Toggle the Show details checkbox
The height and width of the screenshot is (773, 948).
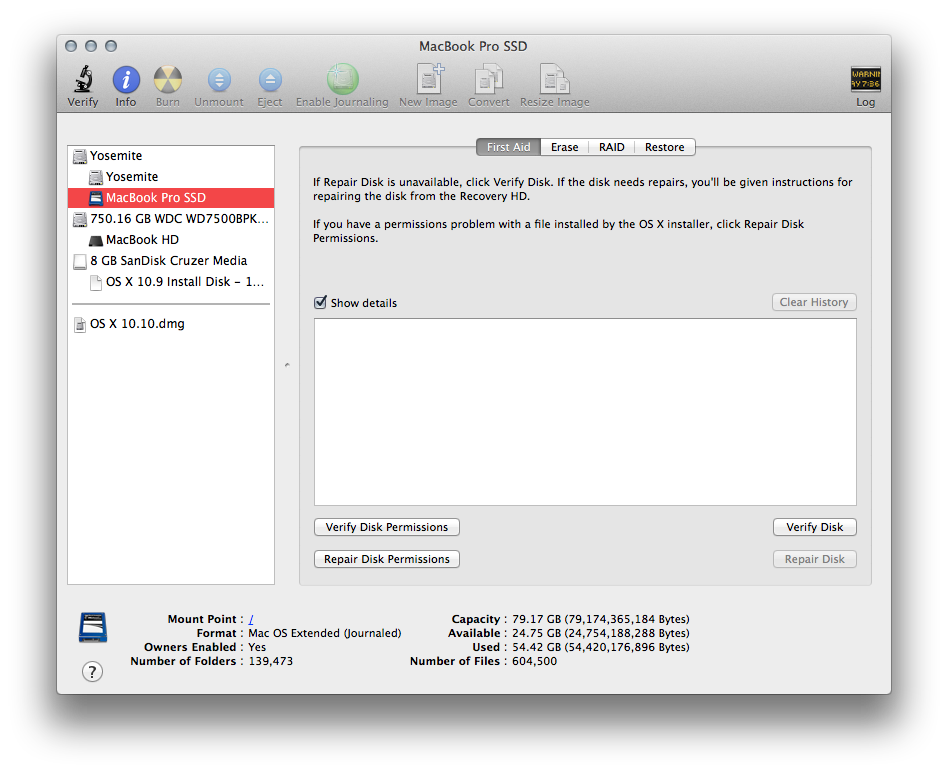(320, 302)
